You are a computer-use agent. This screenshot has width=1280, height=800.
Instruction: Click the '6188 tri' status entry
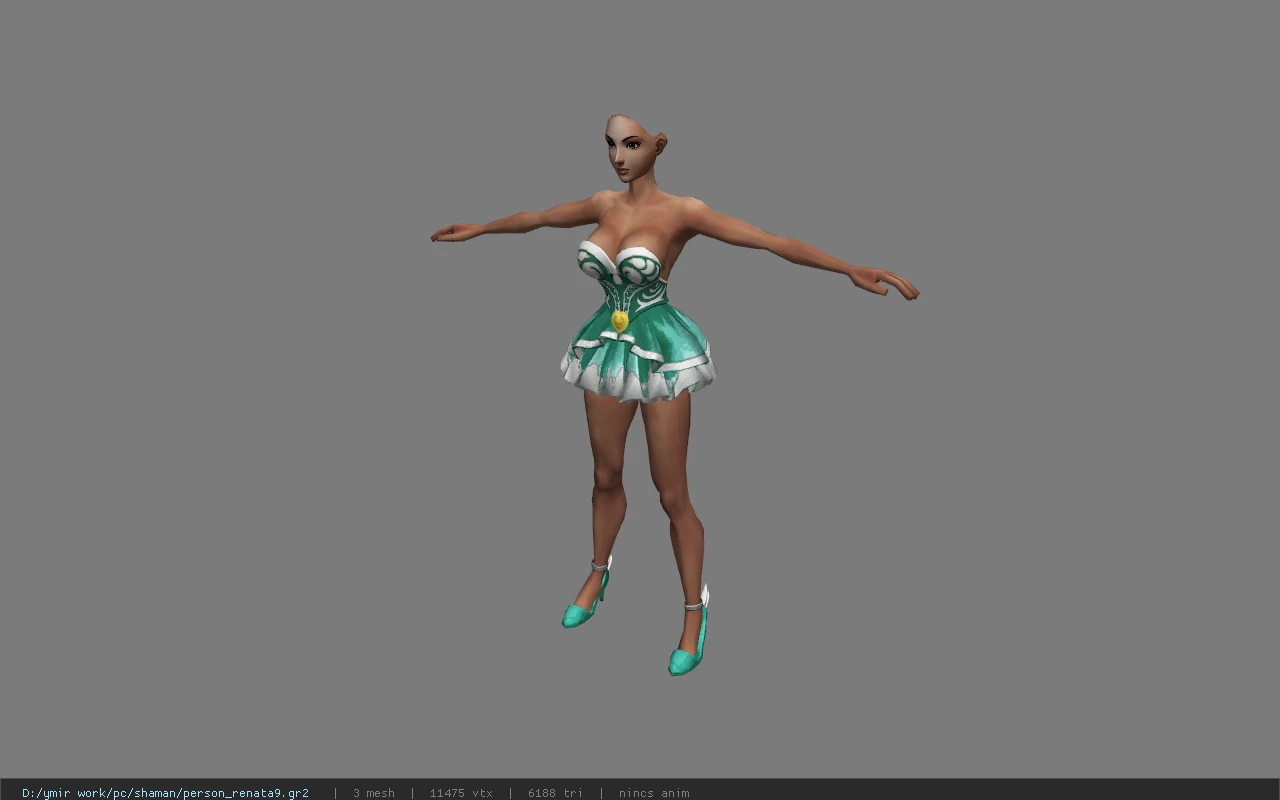[x=555, y=793]
